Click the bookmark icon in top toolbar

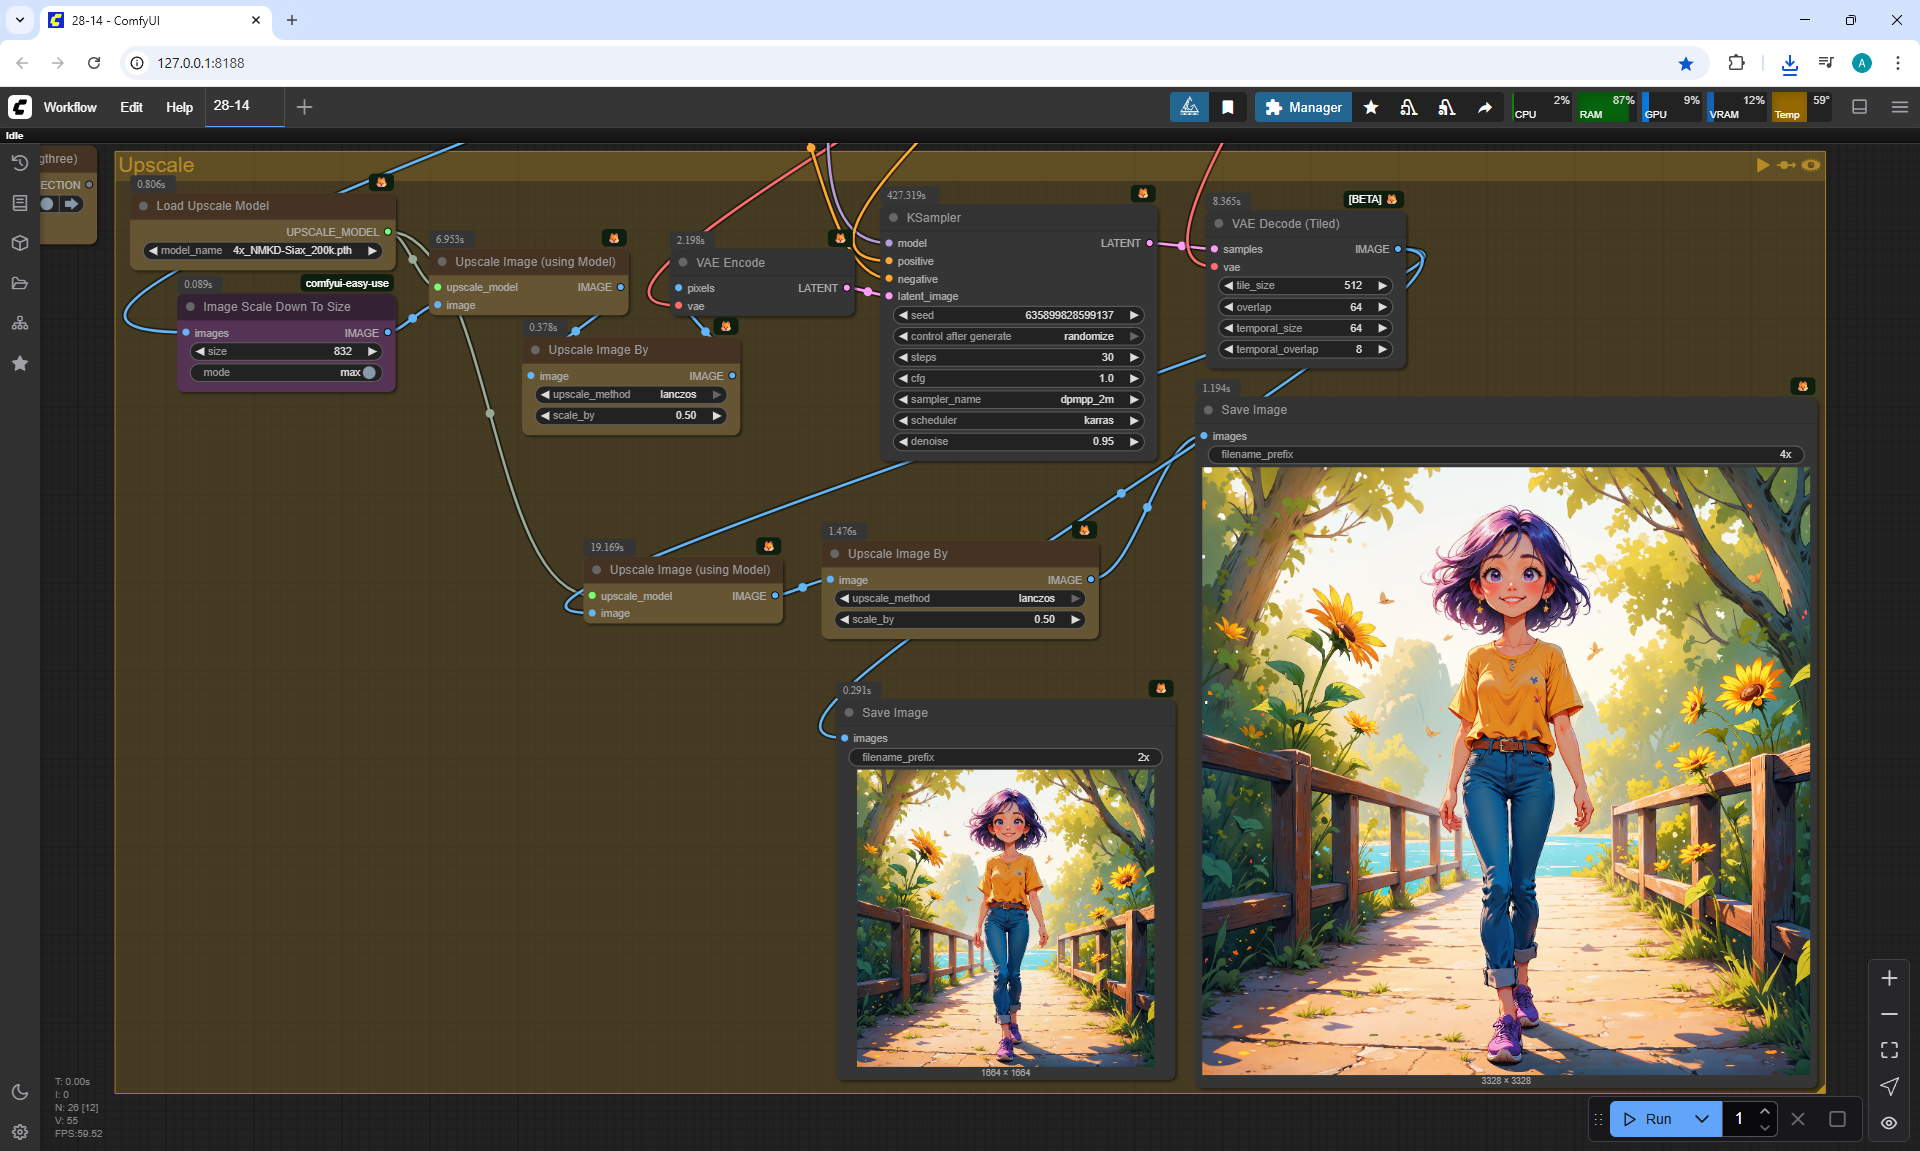[1228, 107]
